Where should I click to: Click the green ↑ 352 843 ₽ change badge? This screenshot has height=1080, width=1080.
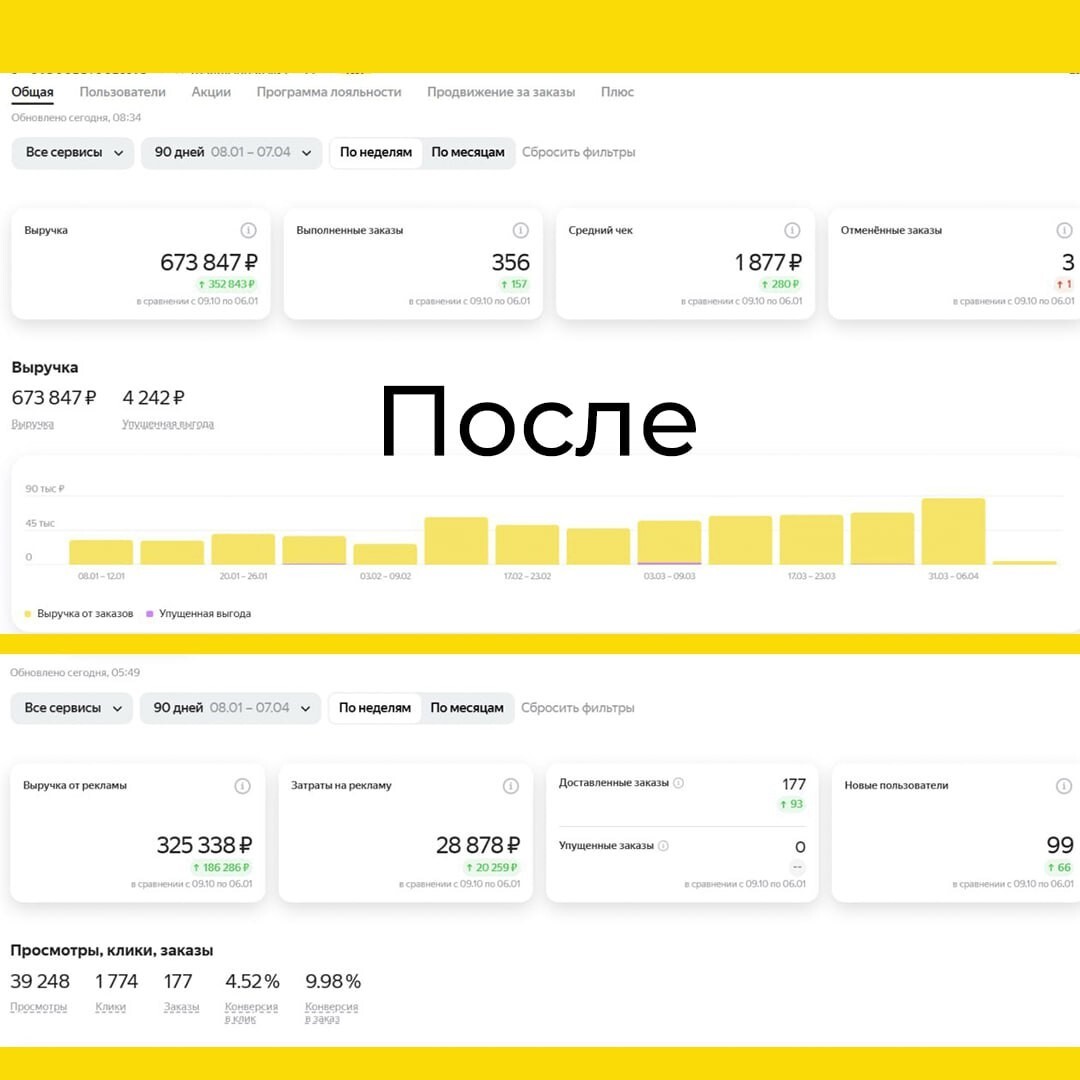226,284
